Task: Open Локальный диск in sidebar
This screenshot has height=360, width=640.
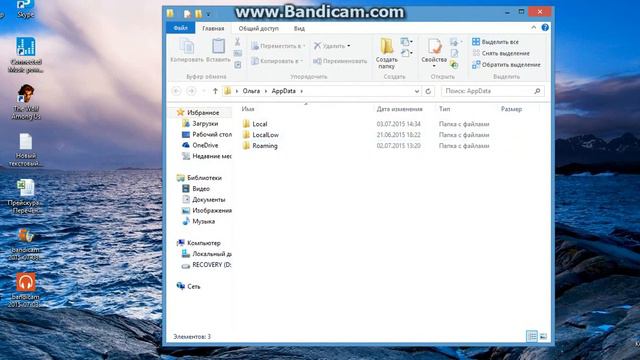Action: coord(211,254)
